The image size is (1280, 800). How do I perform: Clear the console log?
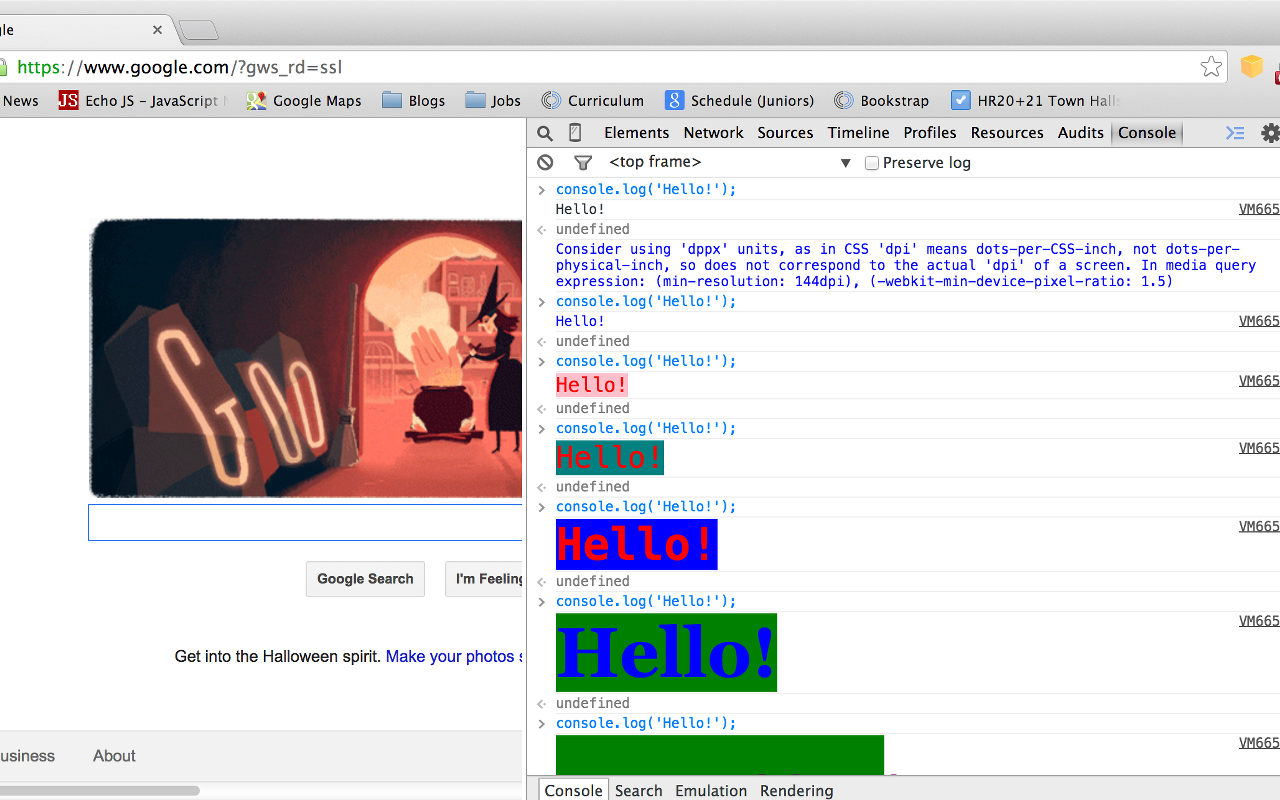click(x=545, y=162)
